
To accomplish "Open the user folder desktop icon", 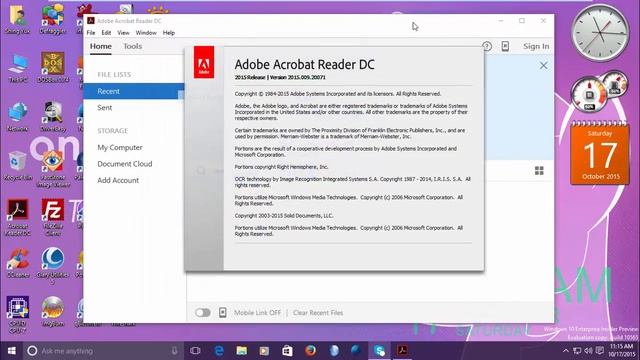I will click(18, 19).
